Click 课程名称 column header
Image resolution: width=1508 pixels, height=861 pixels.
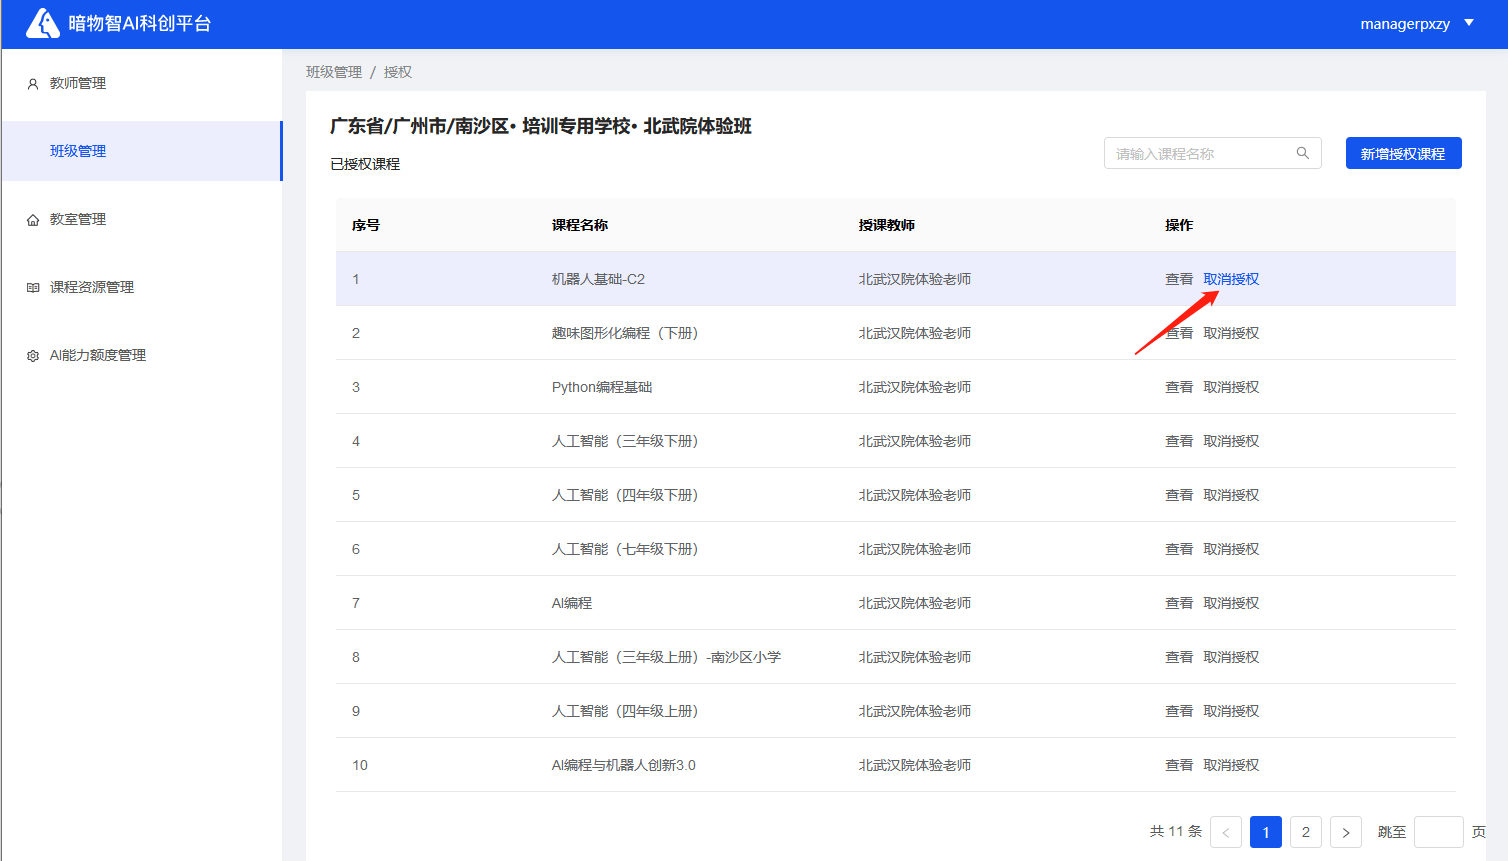pos(580,225)
